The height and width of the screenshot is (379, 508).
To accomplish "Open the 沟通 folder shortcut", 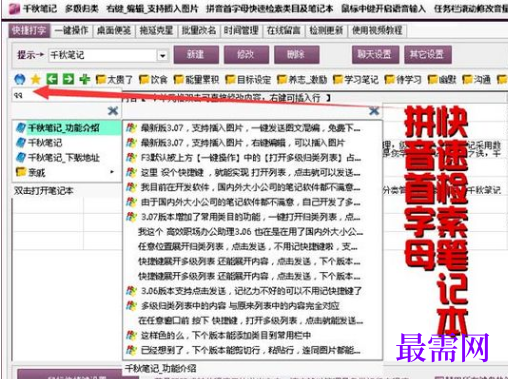I will (x=476, y=79).
